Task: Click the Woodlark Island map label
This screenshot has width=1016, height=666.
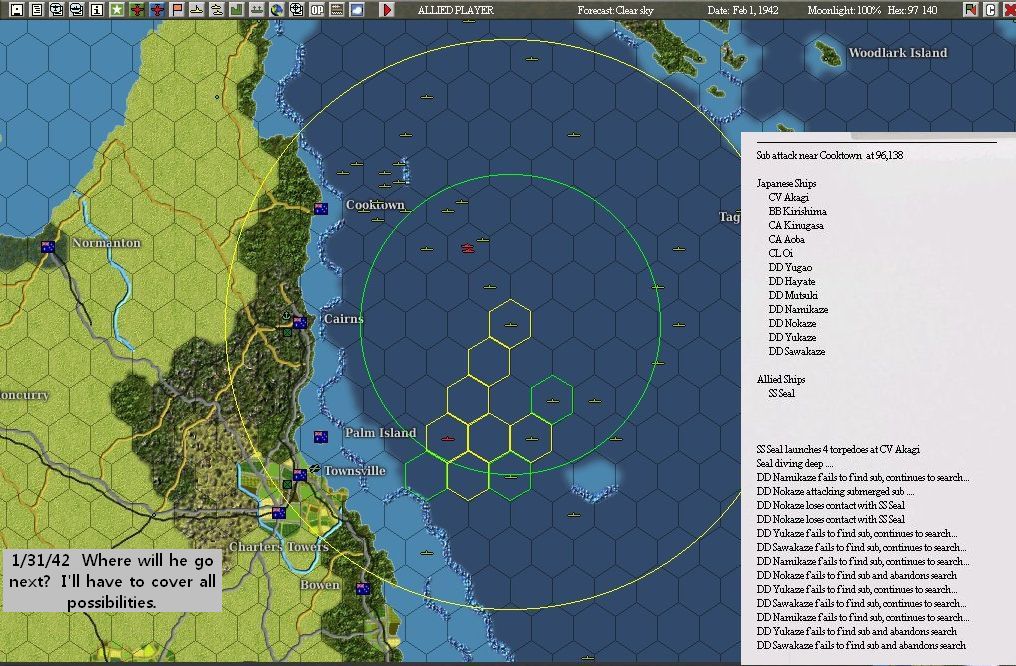Action: click(897, 53)
